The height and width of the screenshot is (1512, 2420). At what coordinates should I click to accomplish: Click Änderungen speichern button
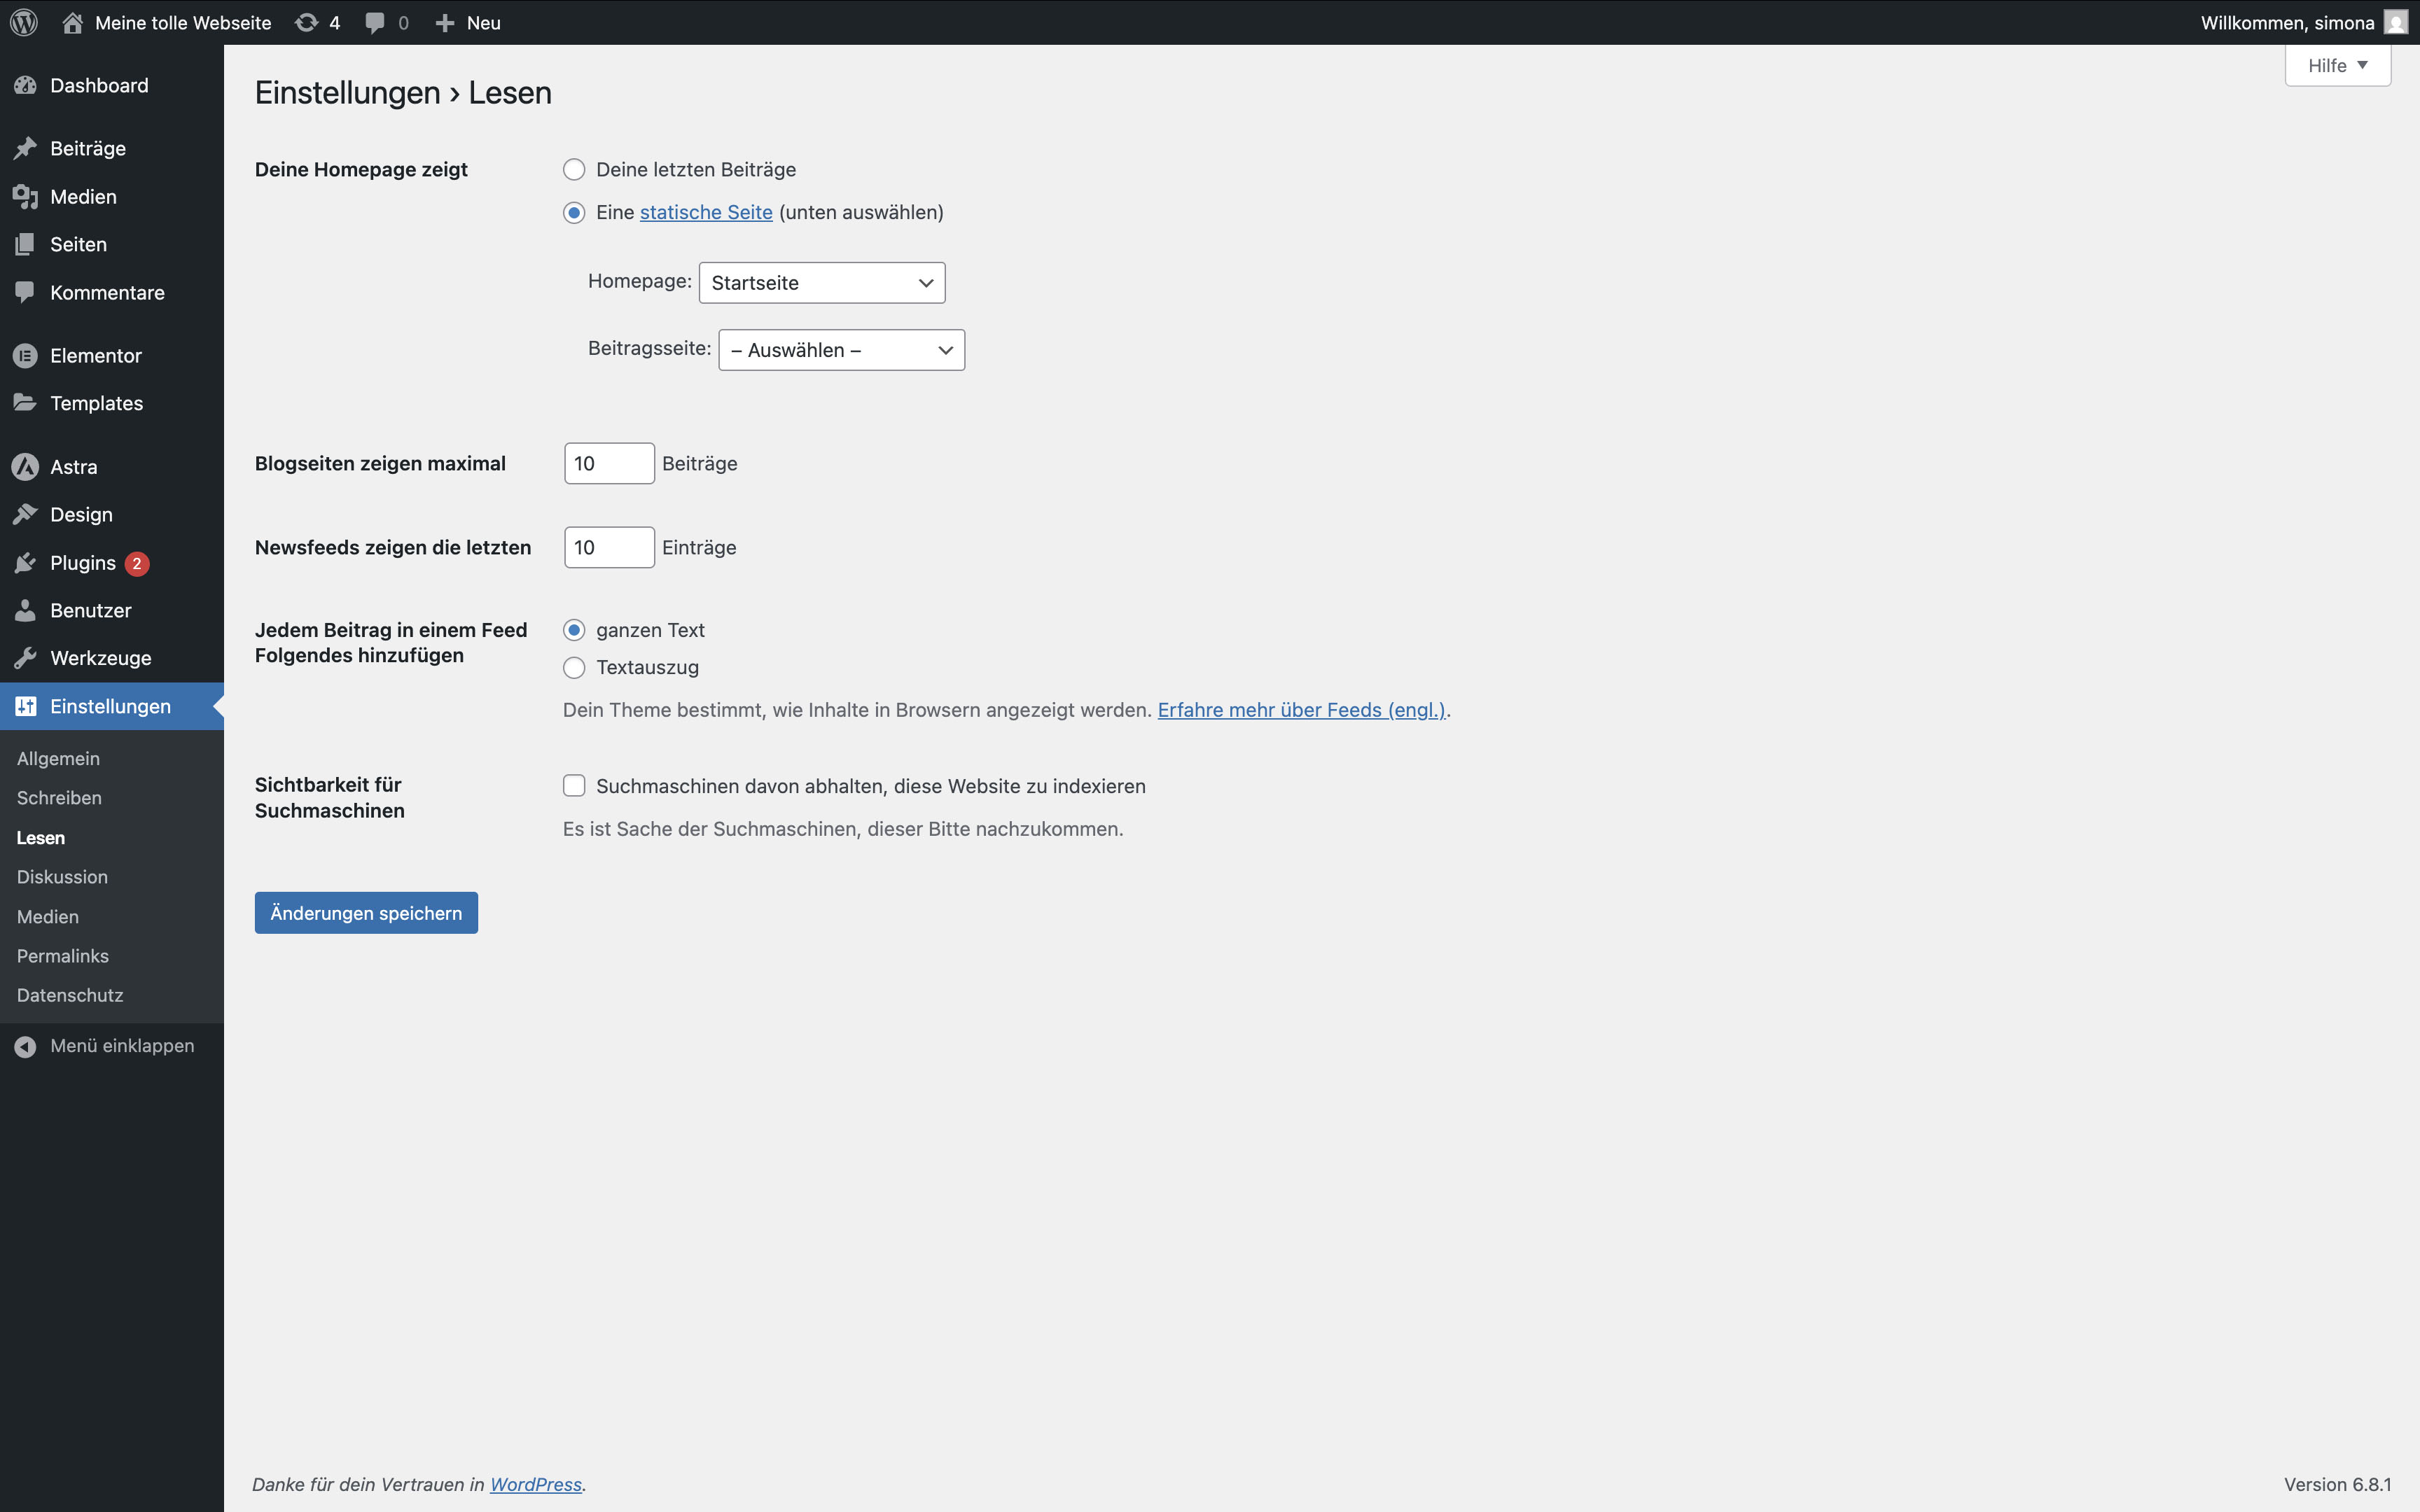(366, 913)
